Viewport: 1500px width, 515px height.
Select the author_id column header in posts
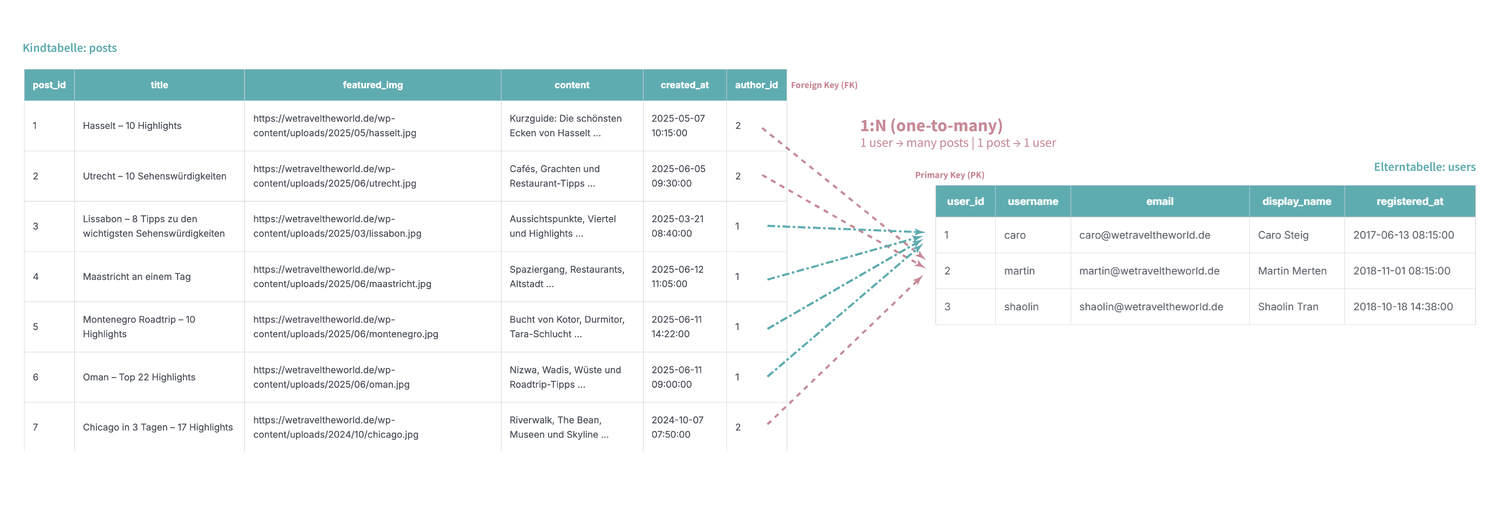[x=756, y=85]
